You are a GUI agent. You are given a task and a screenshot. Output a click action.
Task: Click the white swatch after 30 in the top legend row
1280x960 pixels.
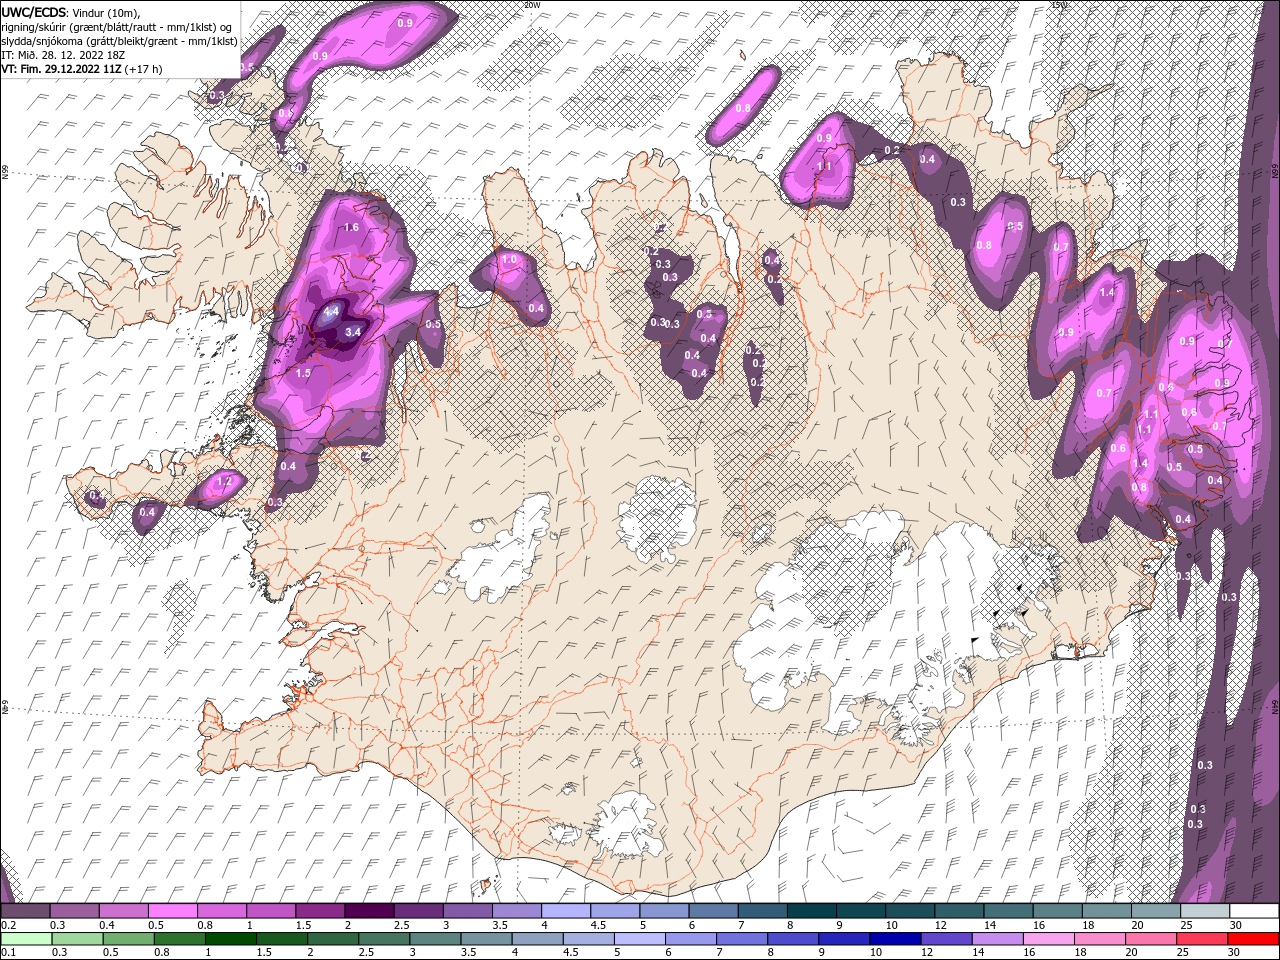(x=1253, y=911)
